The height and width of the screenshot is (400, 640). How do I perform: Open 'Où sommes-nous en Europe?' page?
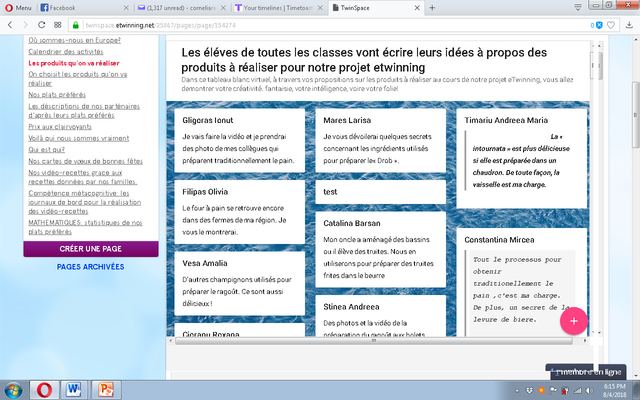[74, 40]
